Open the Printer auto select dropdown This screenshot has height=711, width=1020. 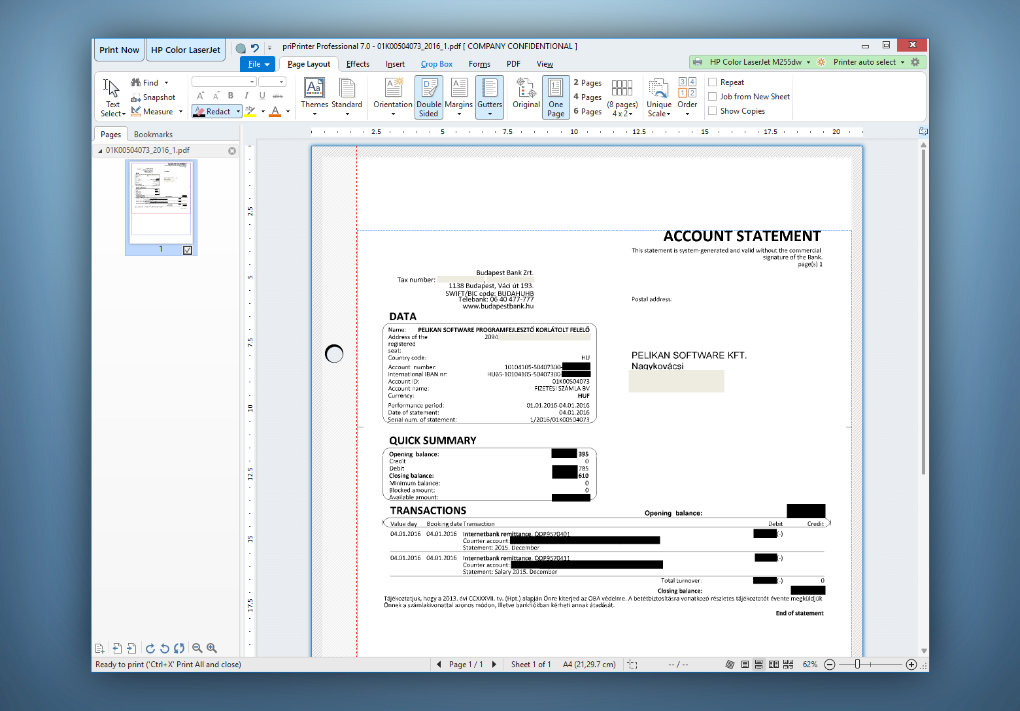tap(868, 62)
